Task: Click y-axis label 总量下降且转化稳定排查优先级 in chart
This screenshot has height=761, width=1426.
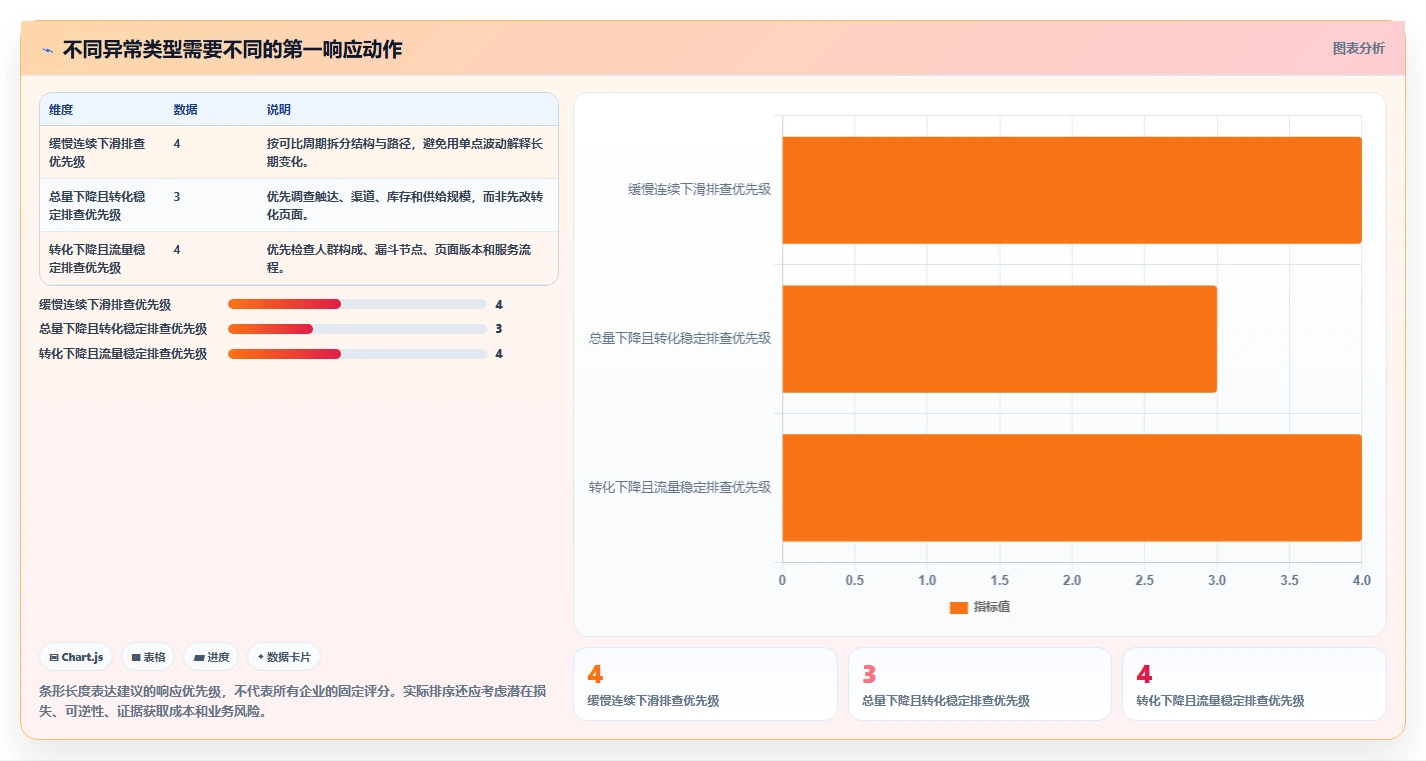Action: (x=680, y=339)
